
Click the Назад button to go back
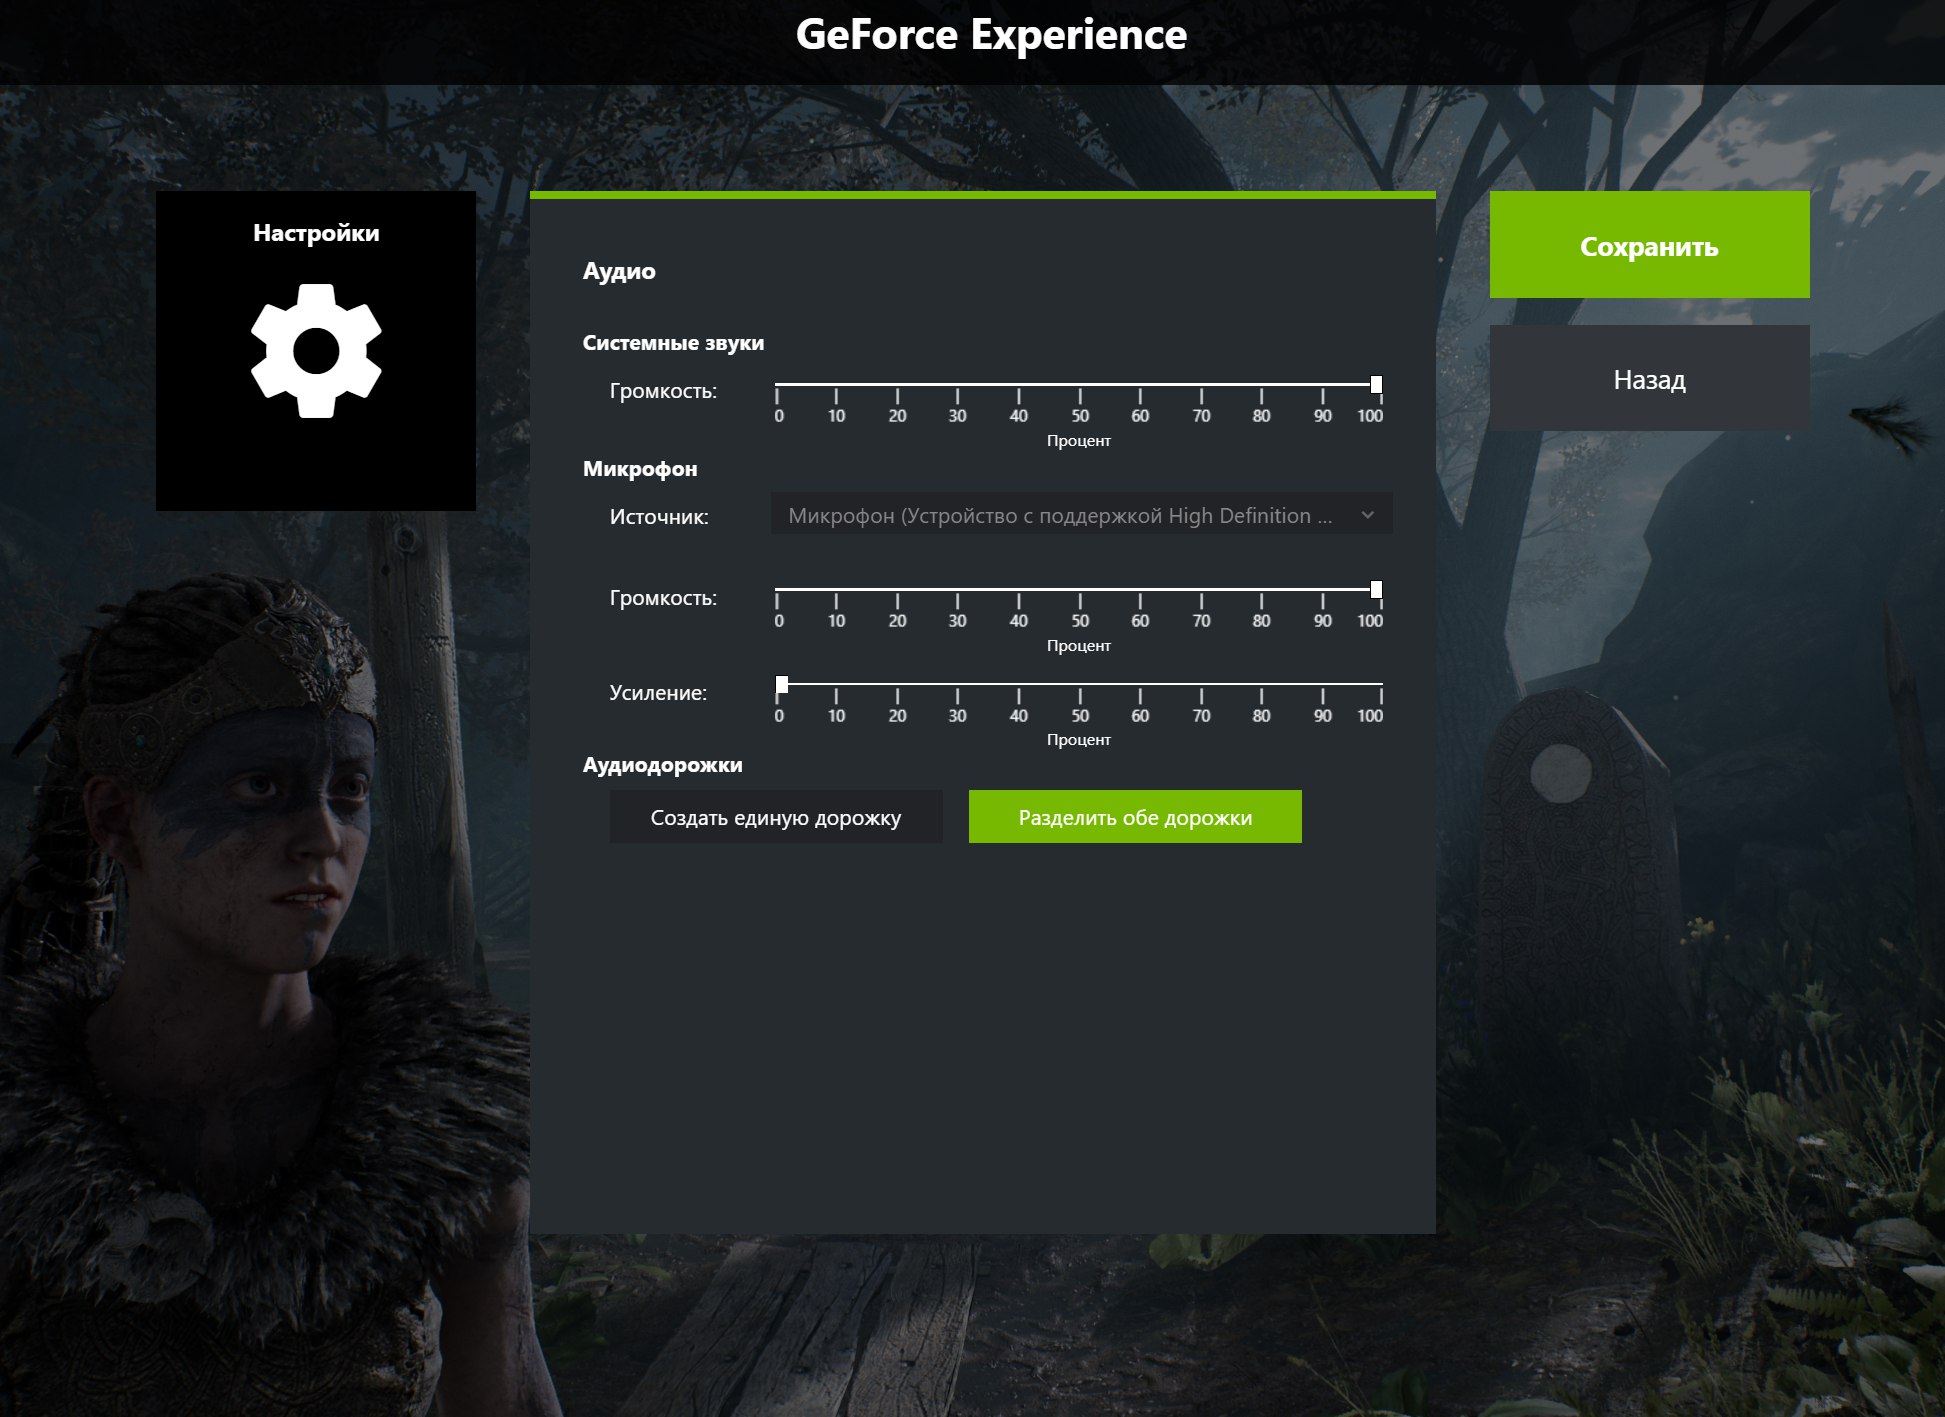pyautogui.click(x=1648, y=379)
